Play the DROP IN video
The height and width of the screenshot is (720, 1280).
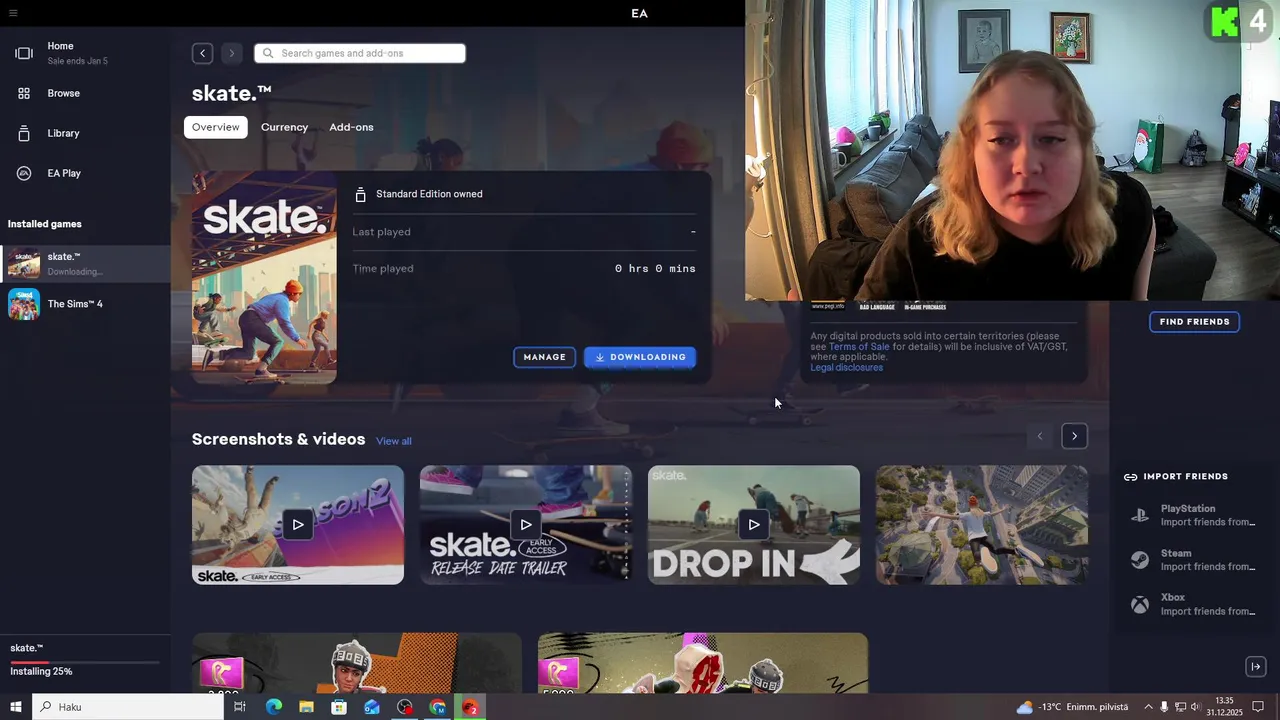[x=754, y=525]
